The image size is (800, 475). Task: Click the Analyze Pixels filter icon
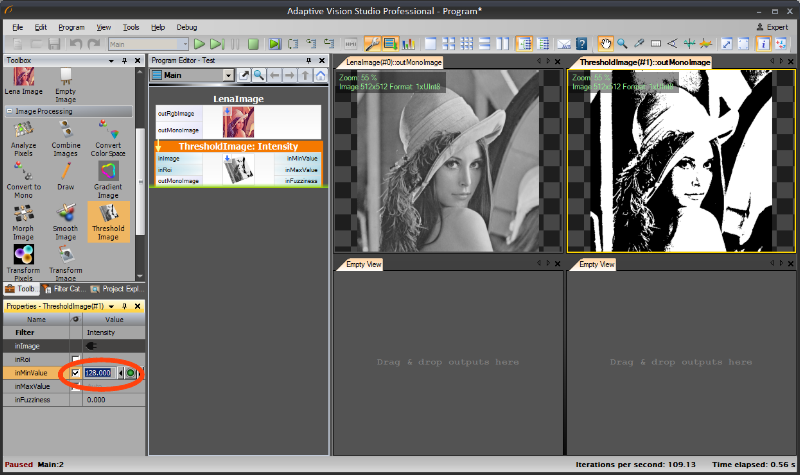click(24, 135)
